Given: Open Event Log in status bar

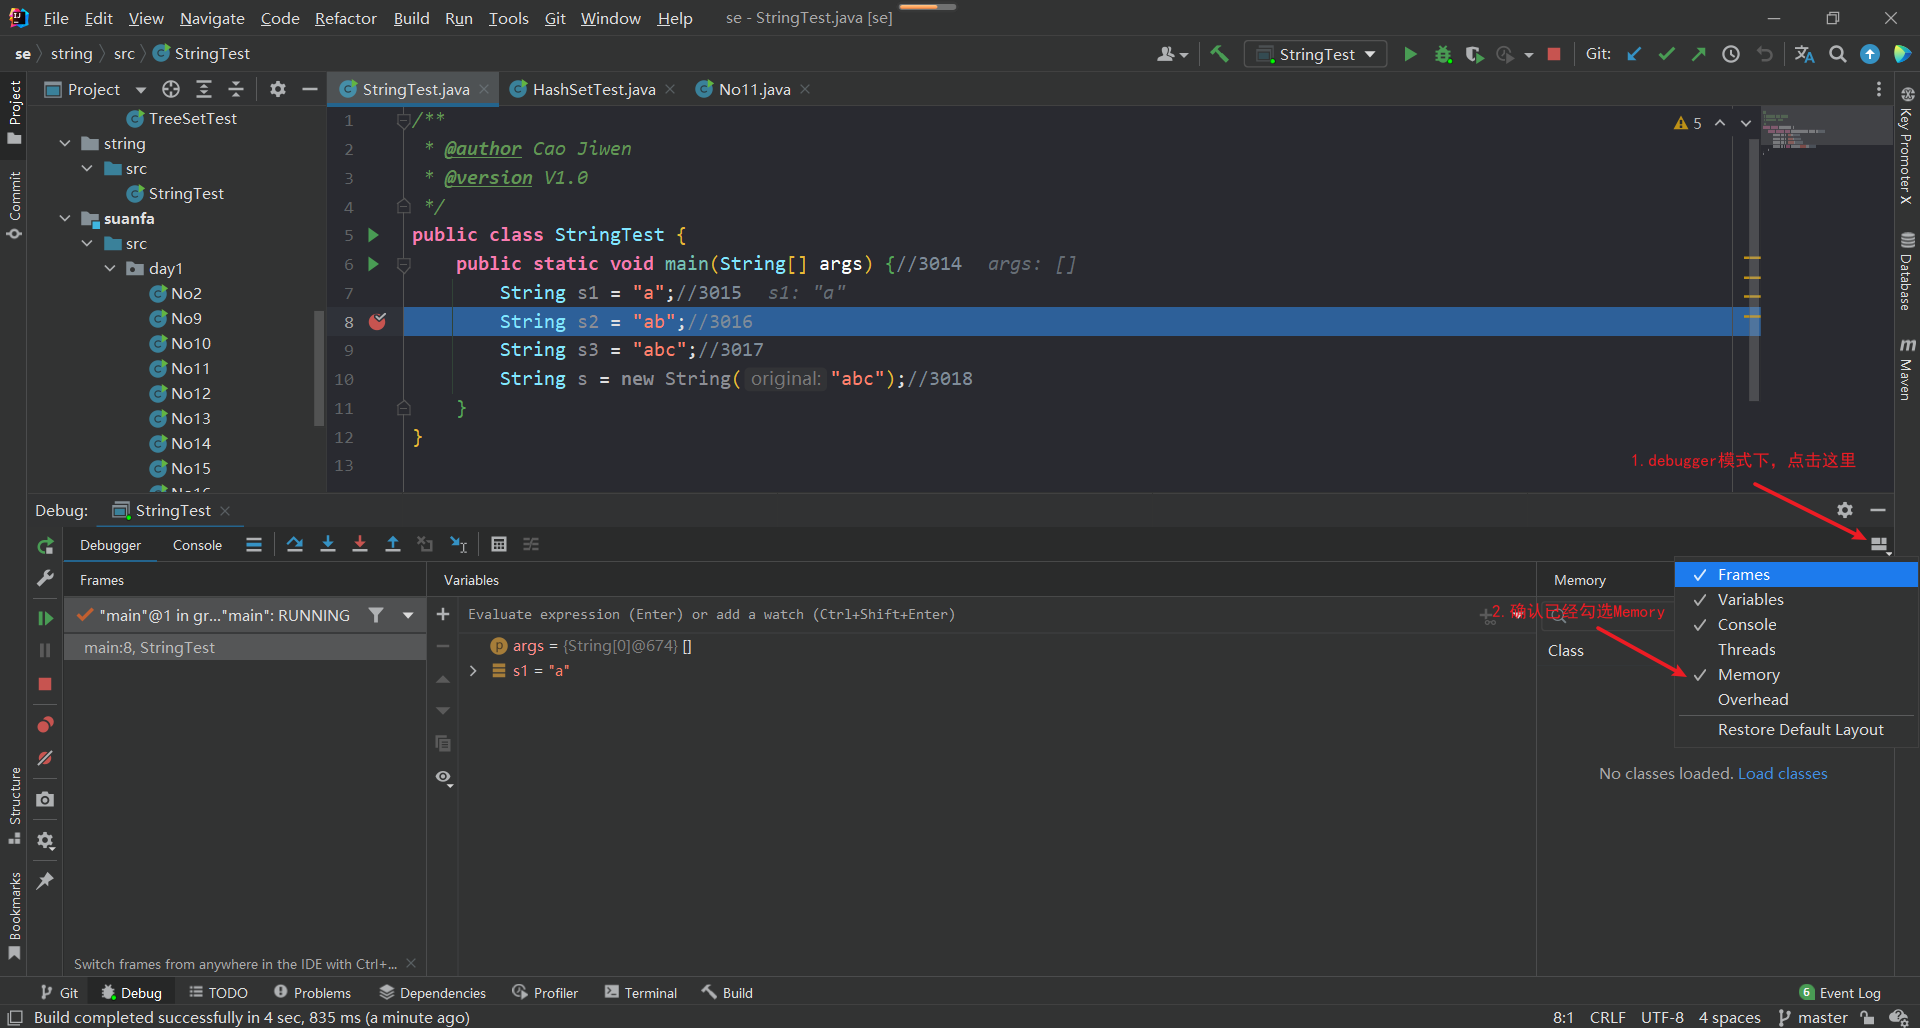Looking at the screenshot, I should (x=1840, y=992).
